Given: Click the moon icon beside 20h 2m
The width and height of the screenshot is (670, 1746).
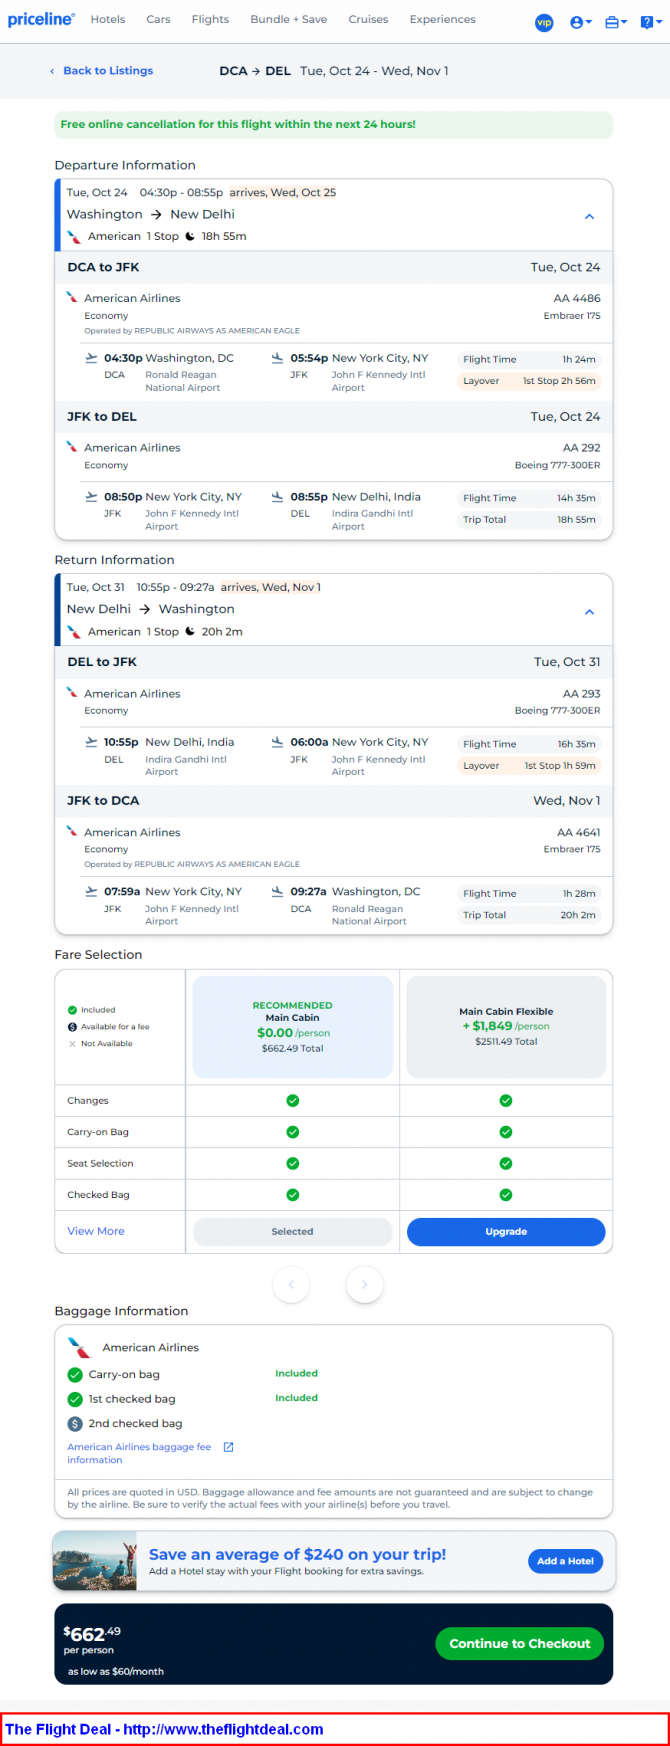Looking at the screenshot, I should coord(190,632).
